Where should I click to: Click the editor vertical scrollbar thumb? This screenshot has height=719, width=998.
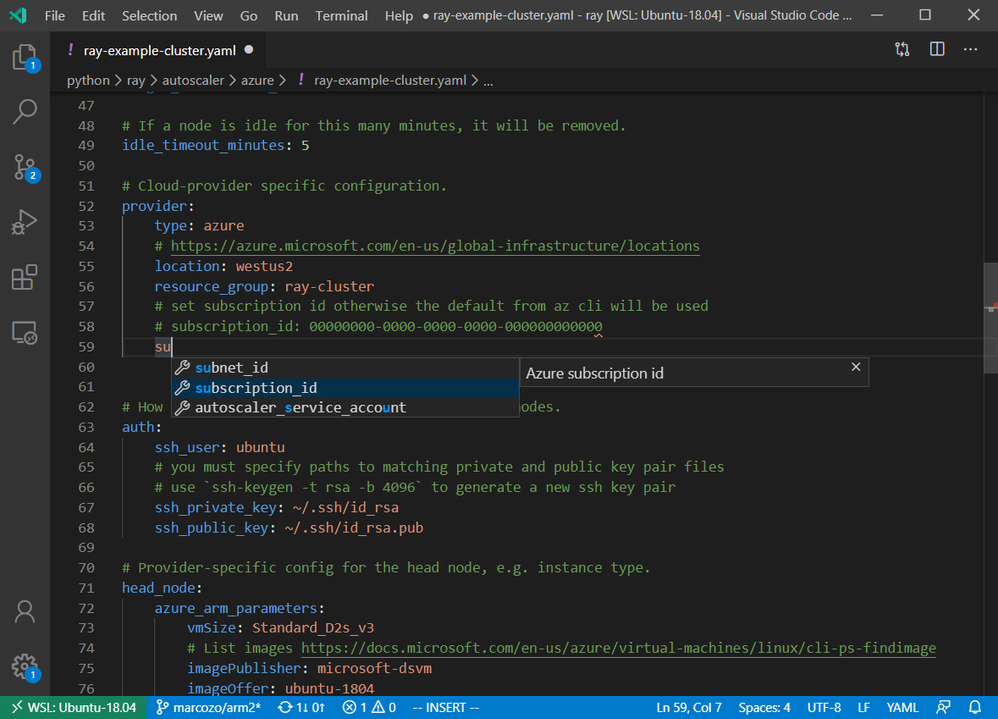990,318
